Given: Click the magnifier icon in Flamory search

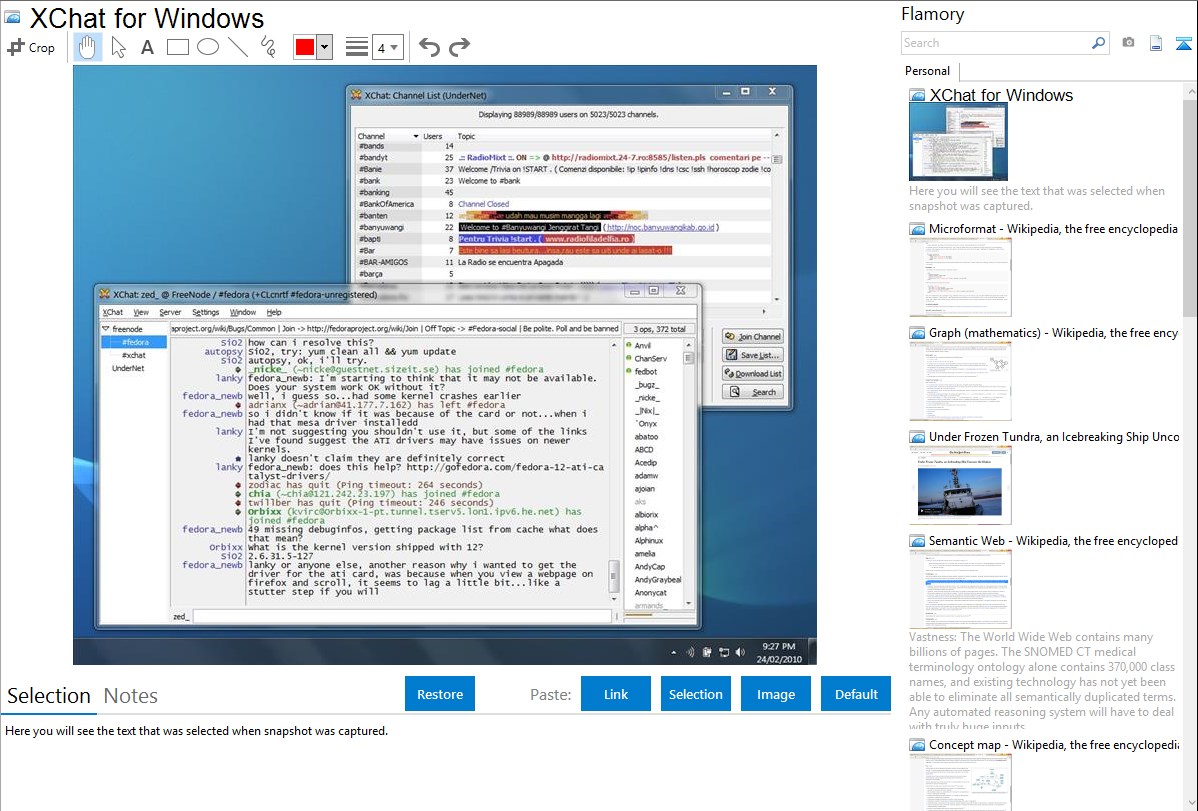Looking at the screenshot, I should (1098, 43).
